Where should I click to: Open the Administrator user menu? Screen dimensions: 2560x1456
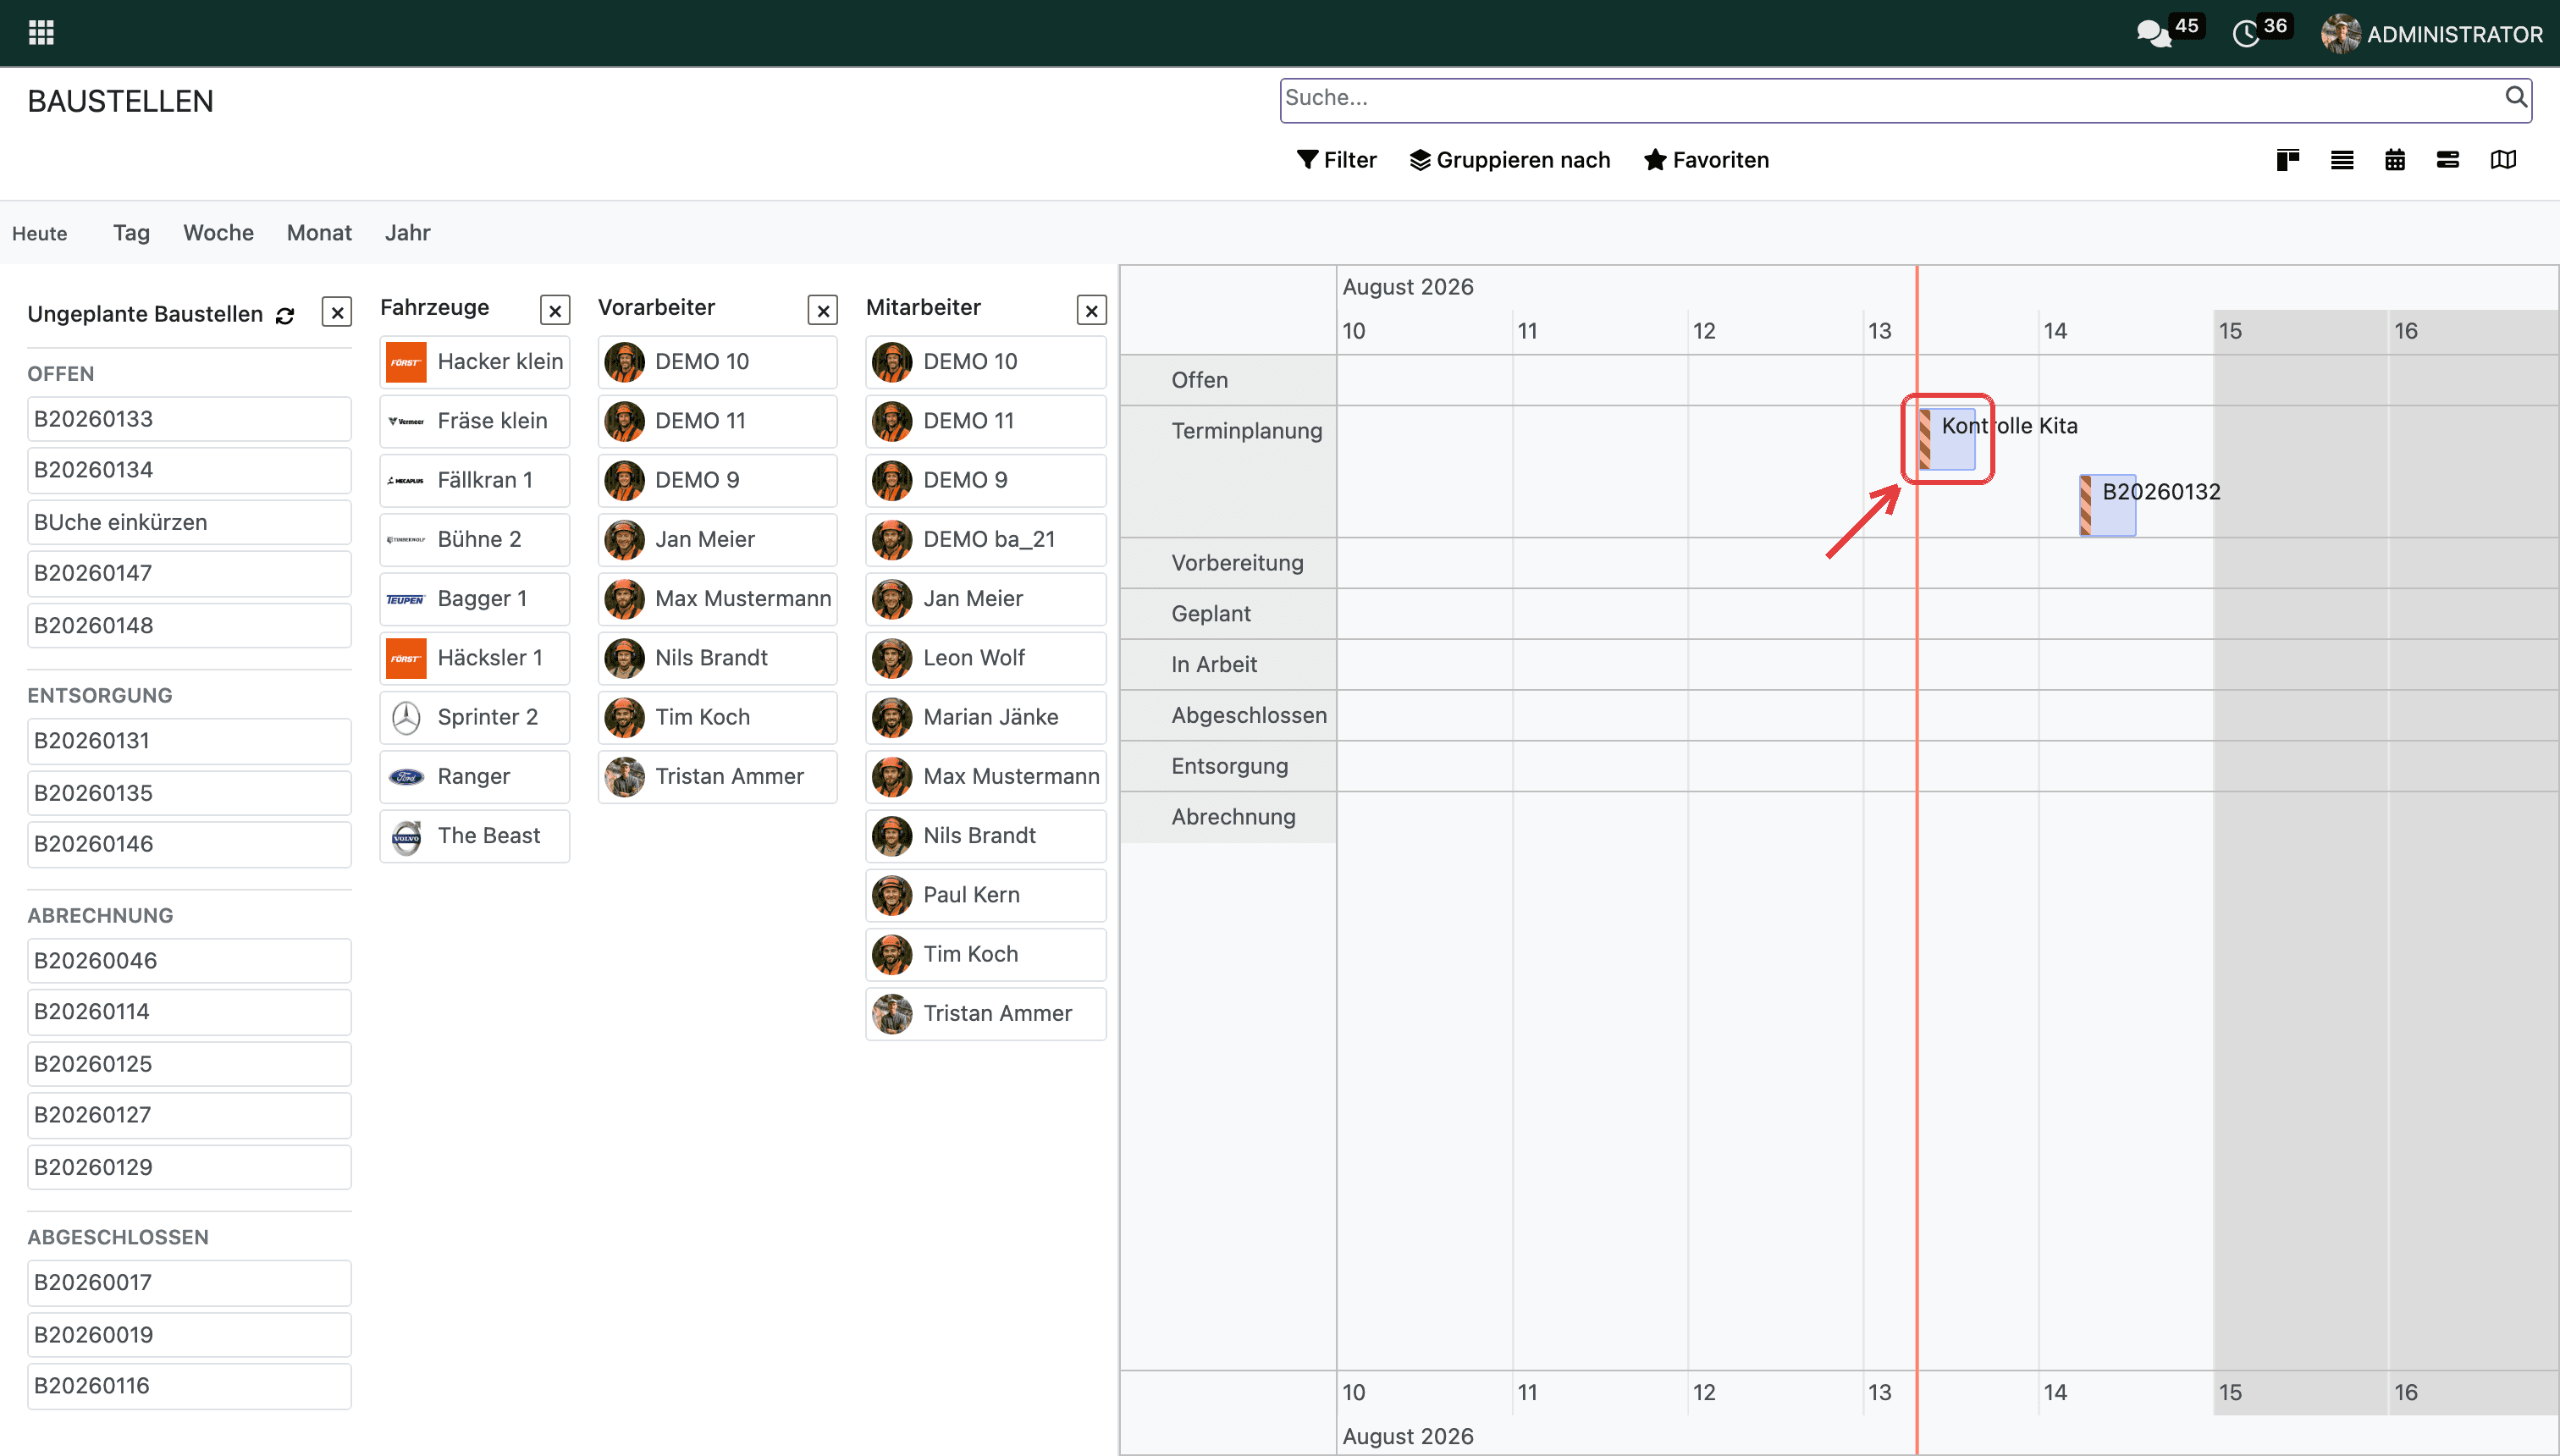pos(2432,34)
